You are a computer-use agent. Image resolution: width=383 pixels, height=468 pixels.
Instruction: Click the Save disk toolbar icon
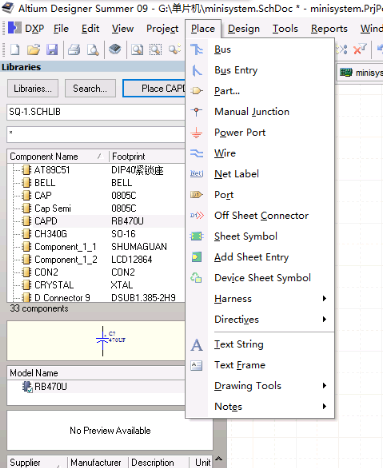[52, 50]
